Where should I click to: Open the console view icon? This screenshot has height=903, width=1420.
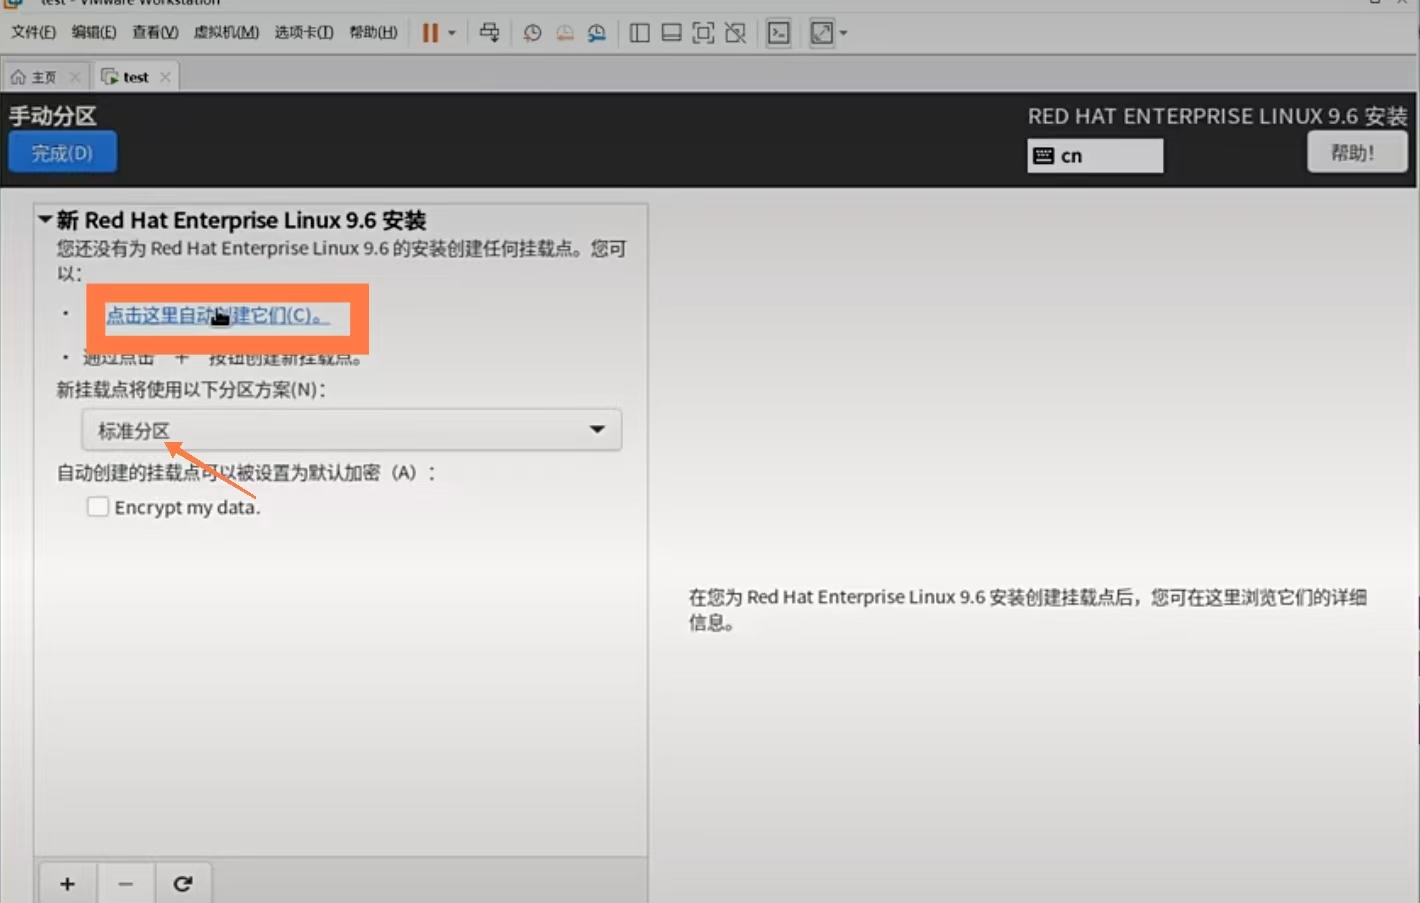(778, 33)
